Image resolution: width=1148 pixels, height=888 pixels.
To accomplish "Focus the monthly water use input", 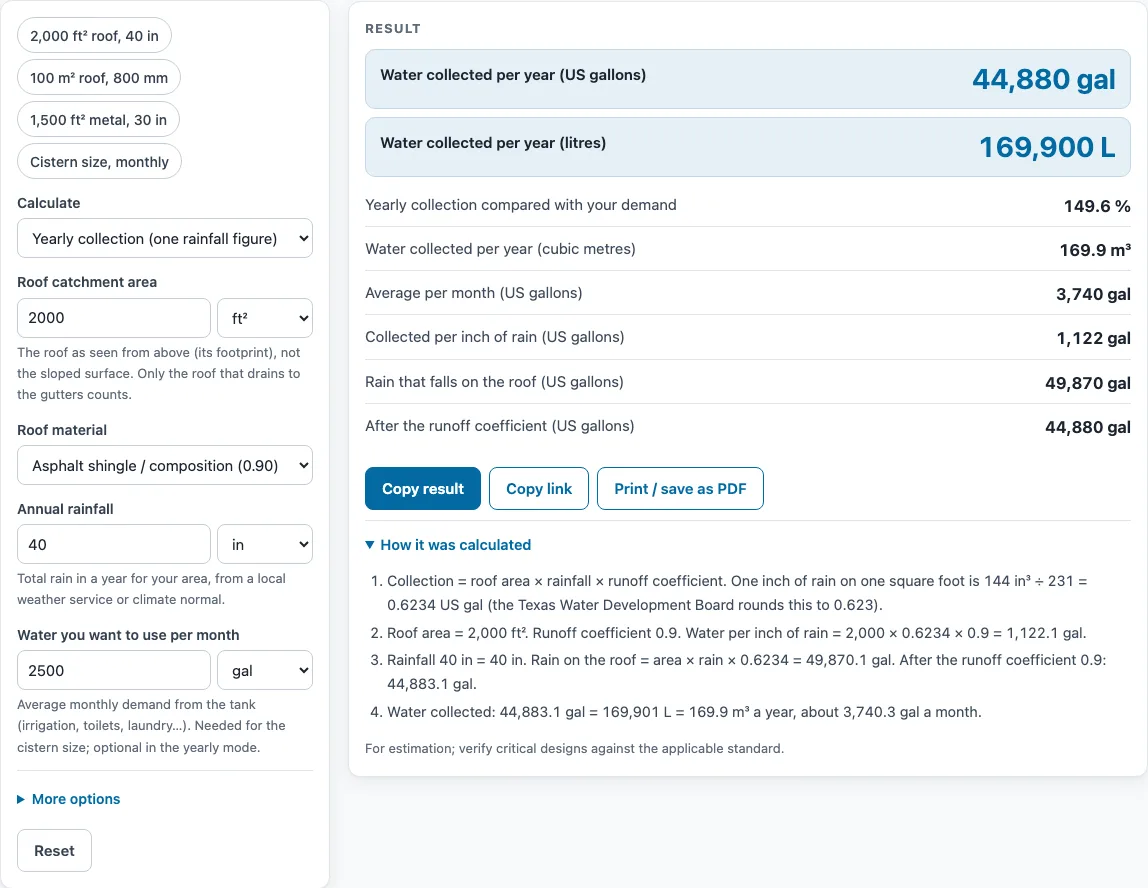I will tap(113, 671).
